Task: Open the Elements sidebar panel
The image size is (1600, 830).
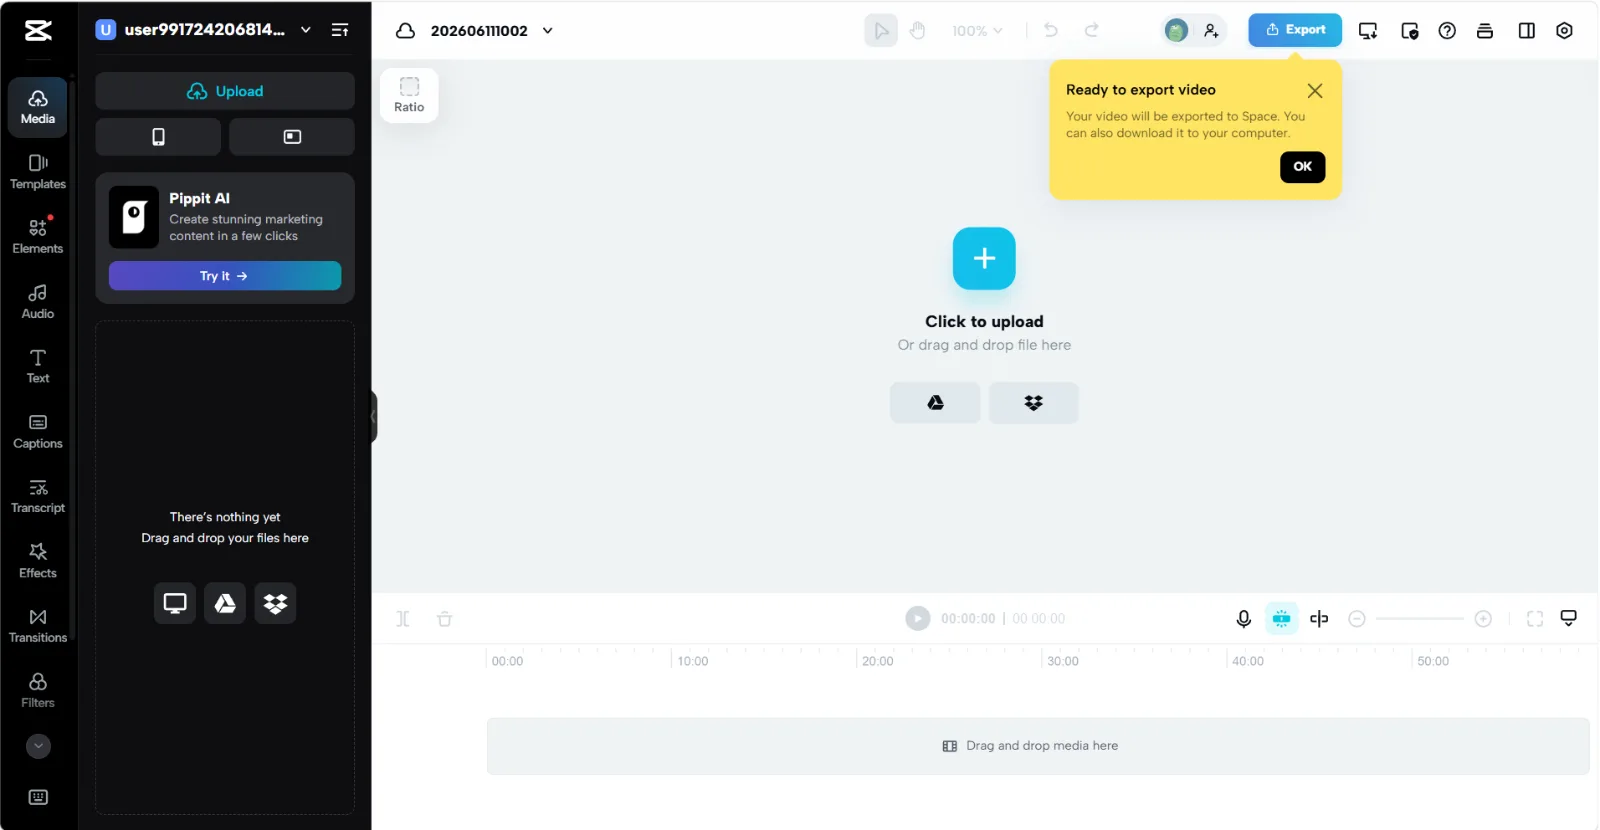Action: pos(38,236)
